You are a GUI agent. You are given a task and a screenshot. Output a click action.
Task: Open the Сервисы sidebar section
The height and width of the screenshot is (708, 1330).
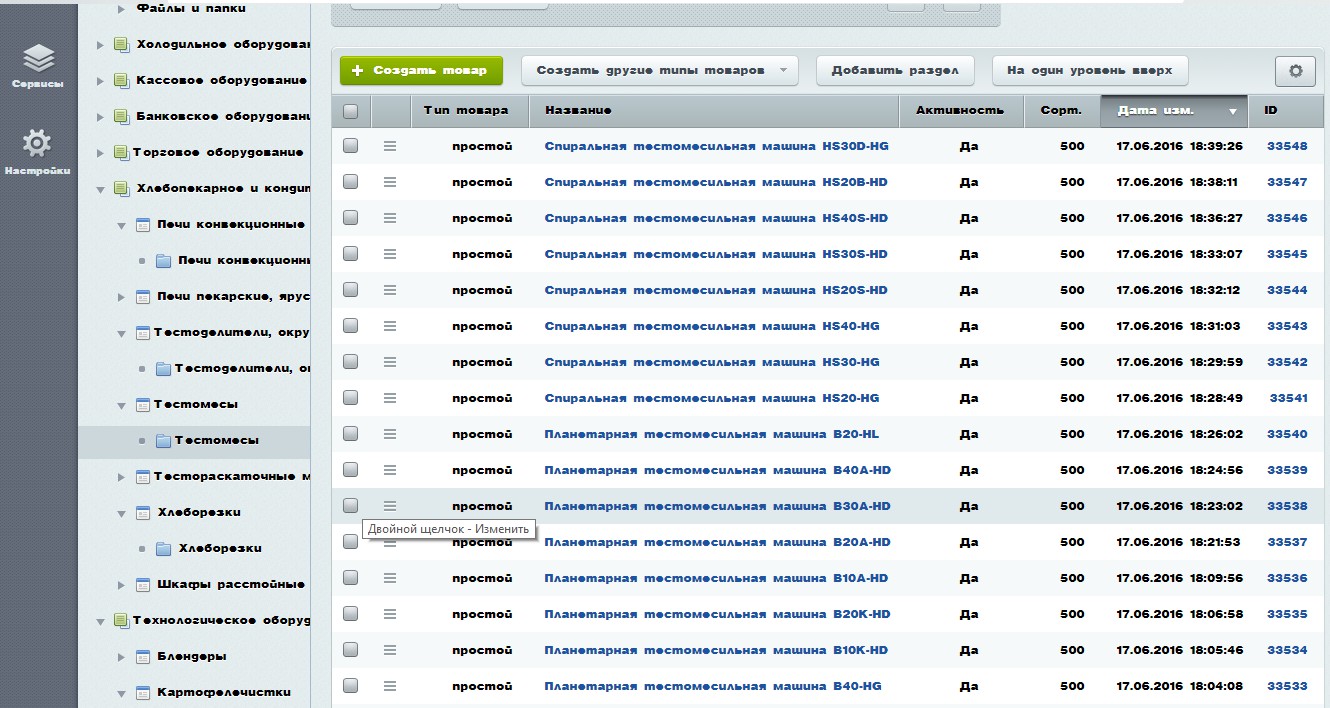tap(38, 66)
